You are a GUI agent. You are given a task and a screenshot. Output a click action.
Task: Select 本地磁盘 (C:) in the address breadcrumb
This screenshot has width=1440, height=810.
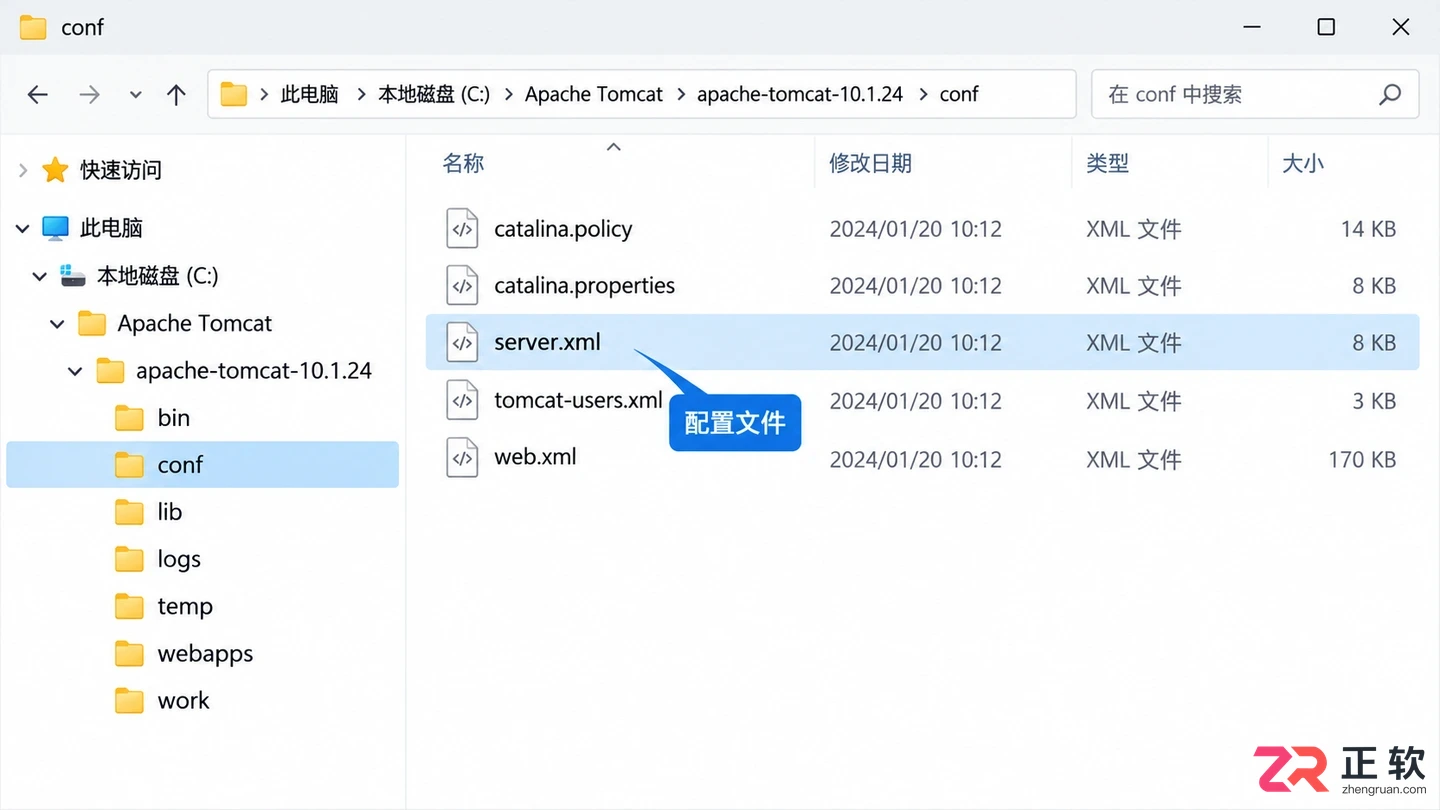pyautogui.click(x=434, y=94)
